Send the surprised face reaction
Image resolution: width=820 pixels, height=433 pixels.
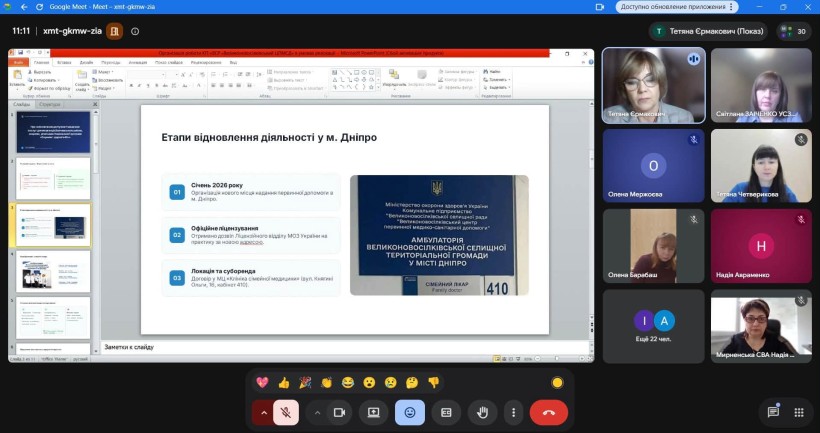[369, 382]
